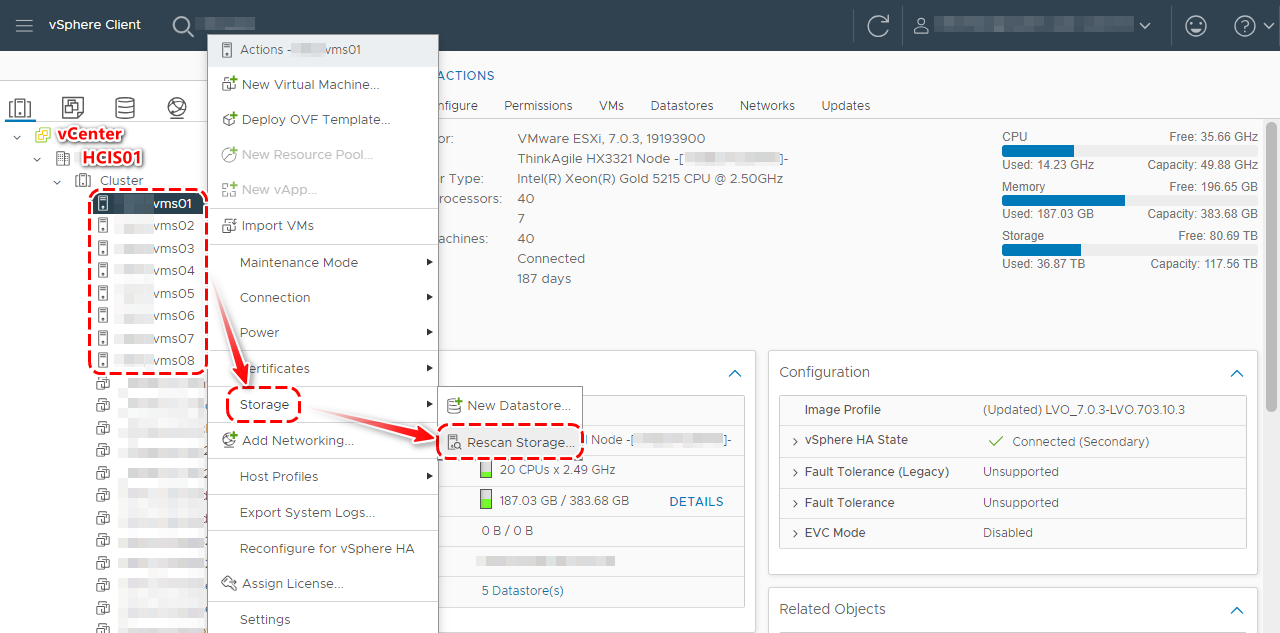Select Rescan Storage from submenu

pos(520,442)
